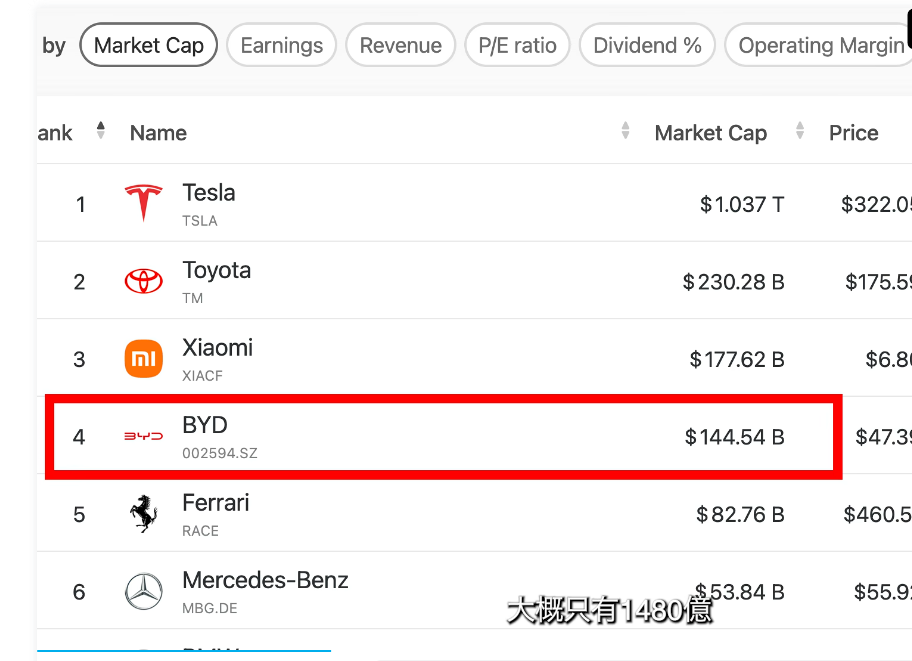Rank companies by Operating Margin

click(820, 45)
